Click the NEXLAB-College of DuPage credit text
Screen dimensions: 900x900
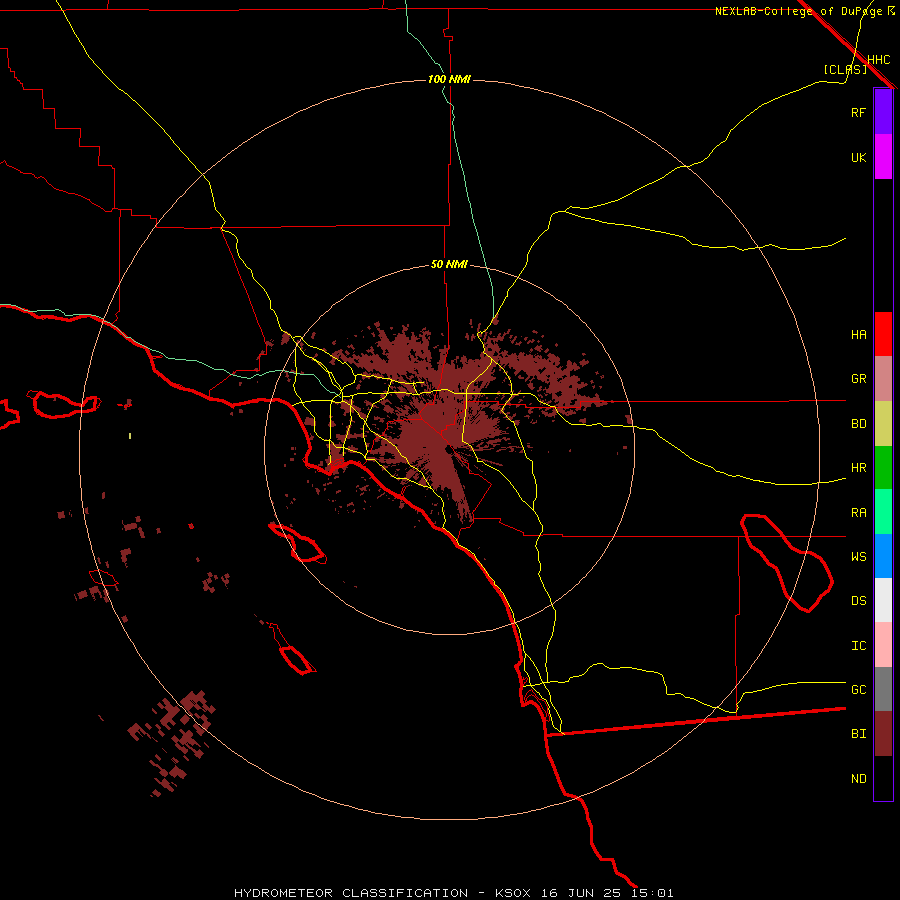point(798,11)
